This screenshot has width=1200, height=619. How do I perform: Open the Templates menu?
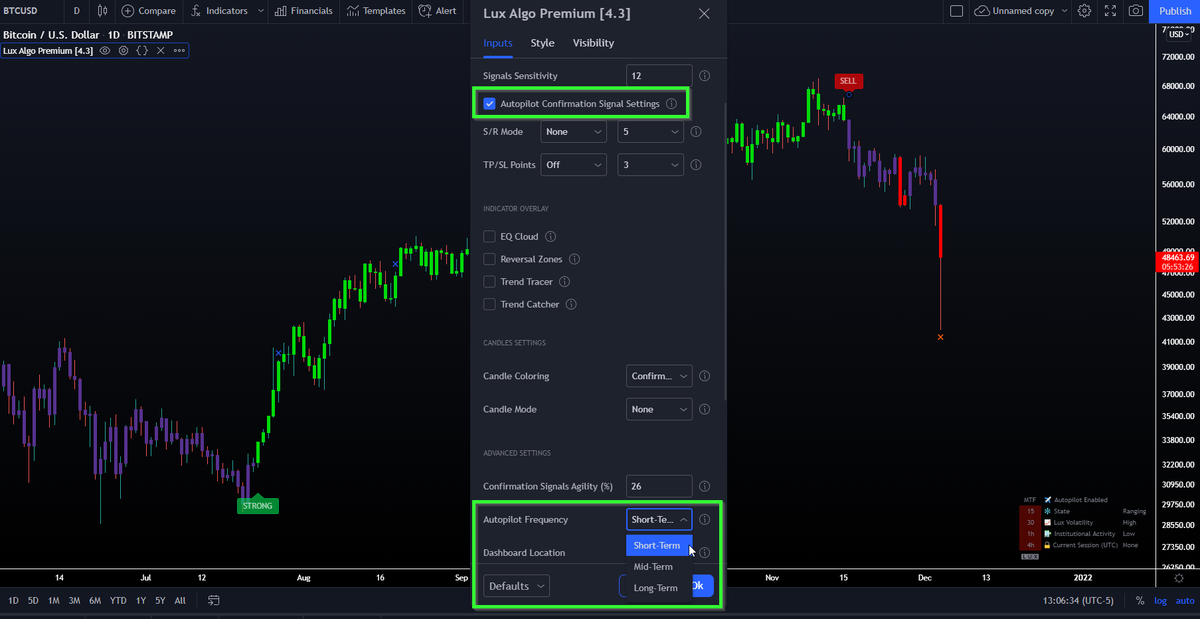click(376, 11)
